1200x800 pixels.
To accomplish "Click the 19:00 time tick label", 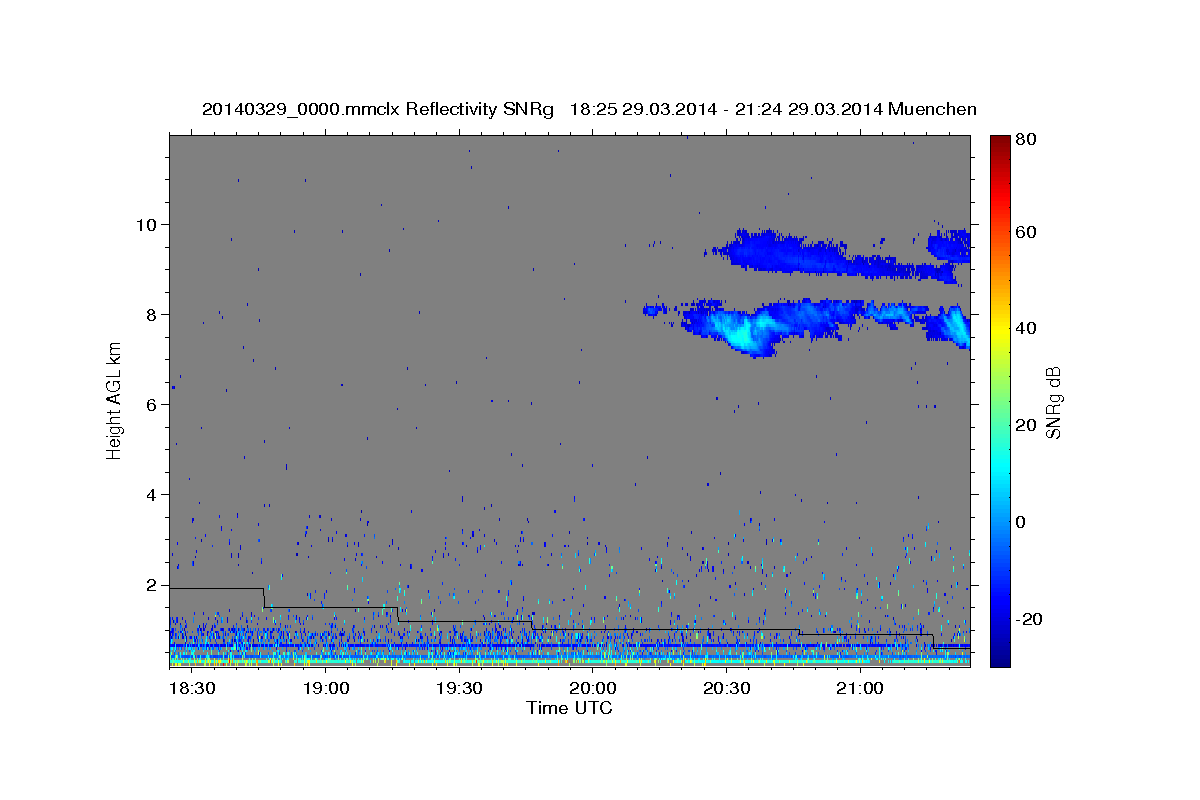I will click(x=325, y=689).
